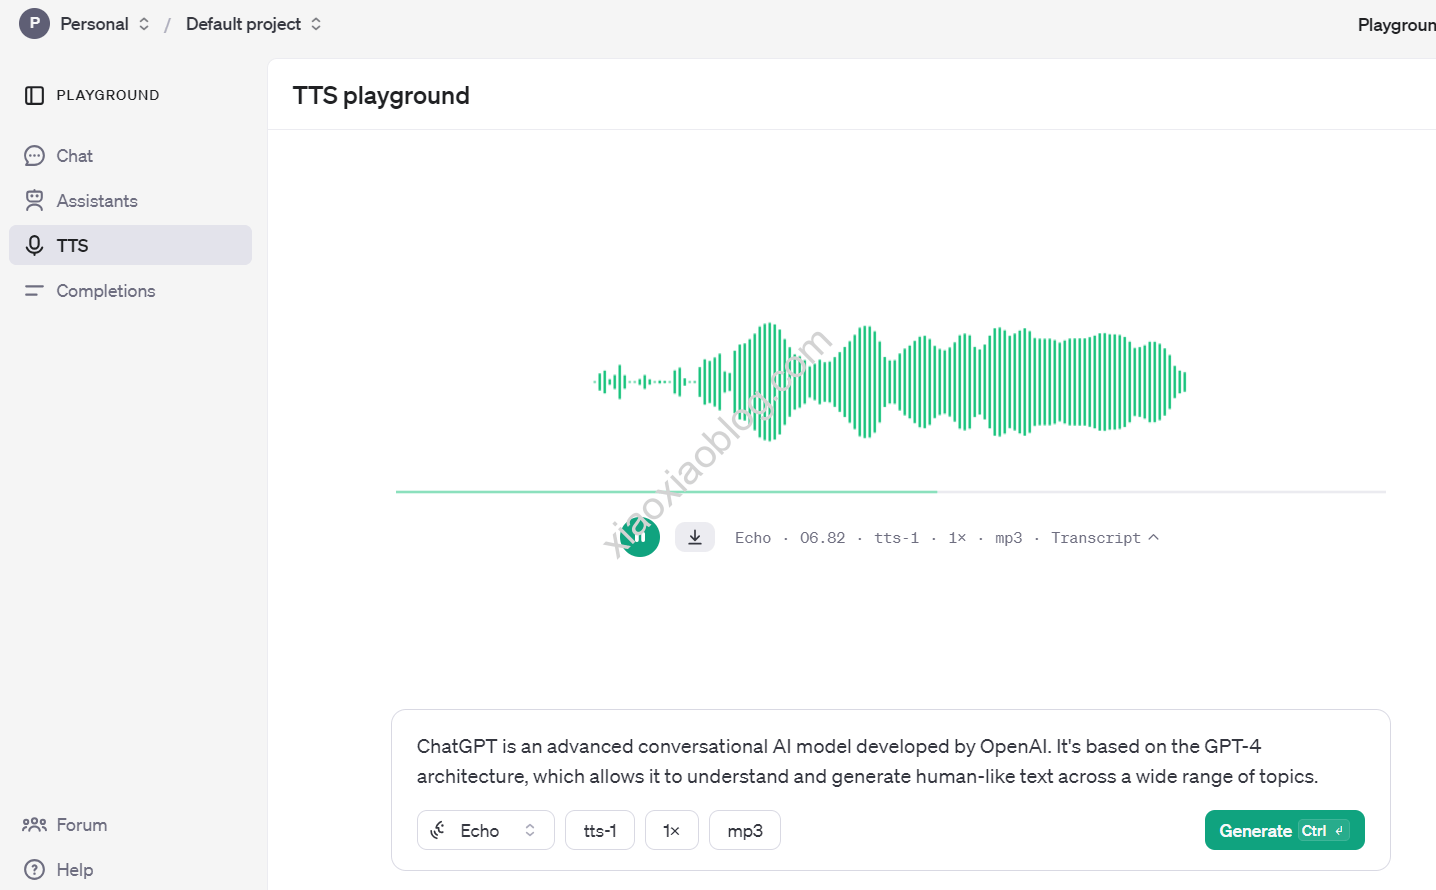Open the Help link

coord(58,870)
